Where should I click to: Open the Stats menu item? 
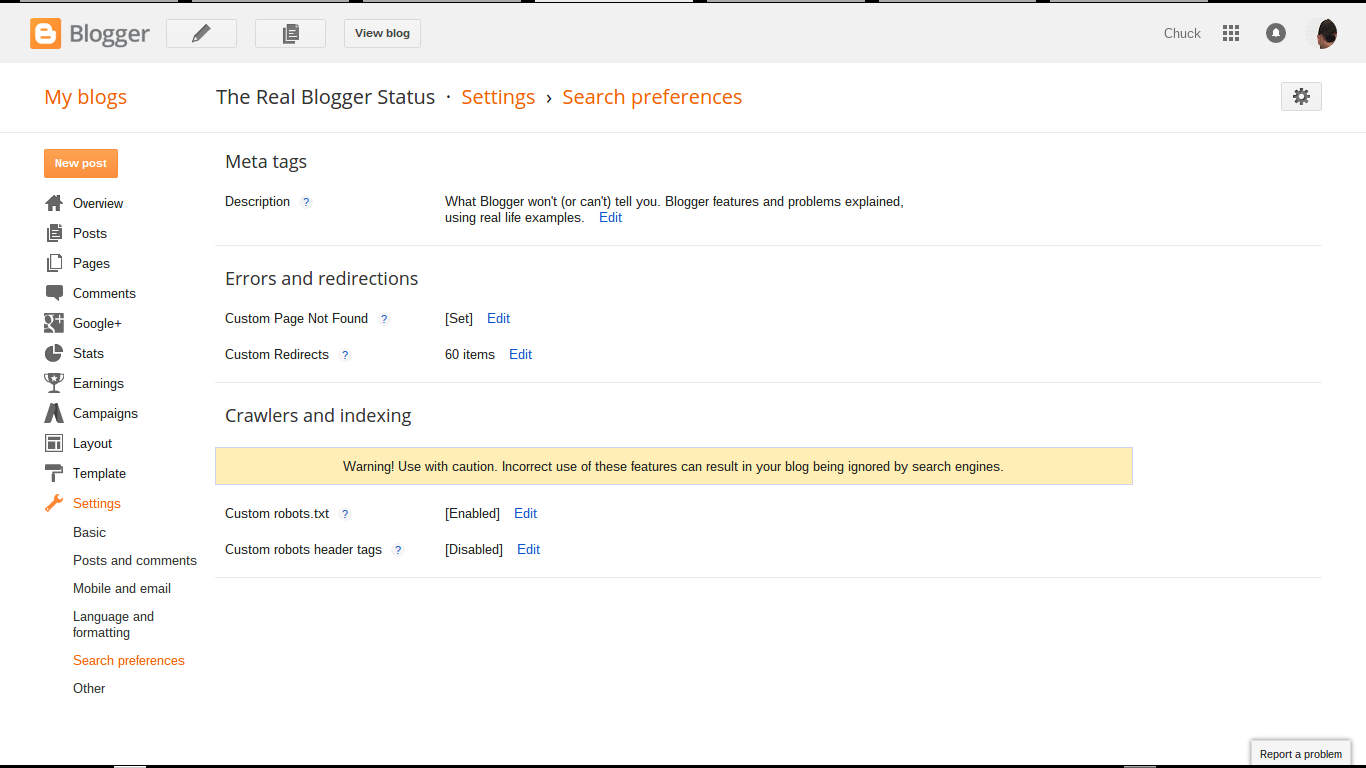point(88,353)
